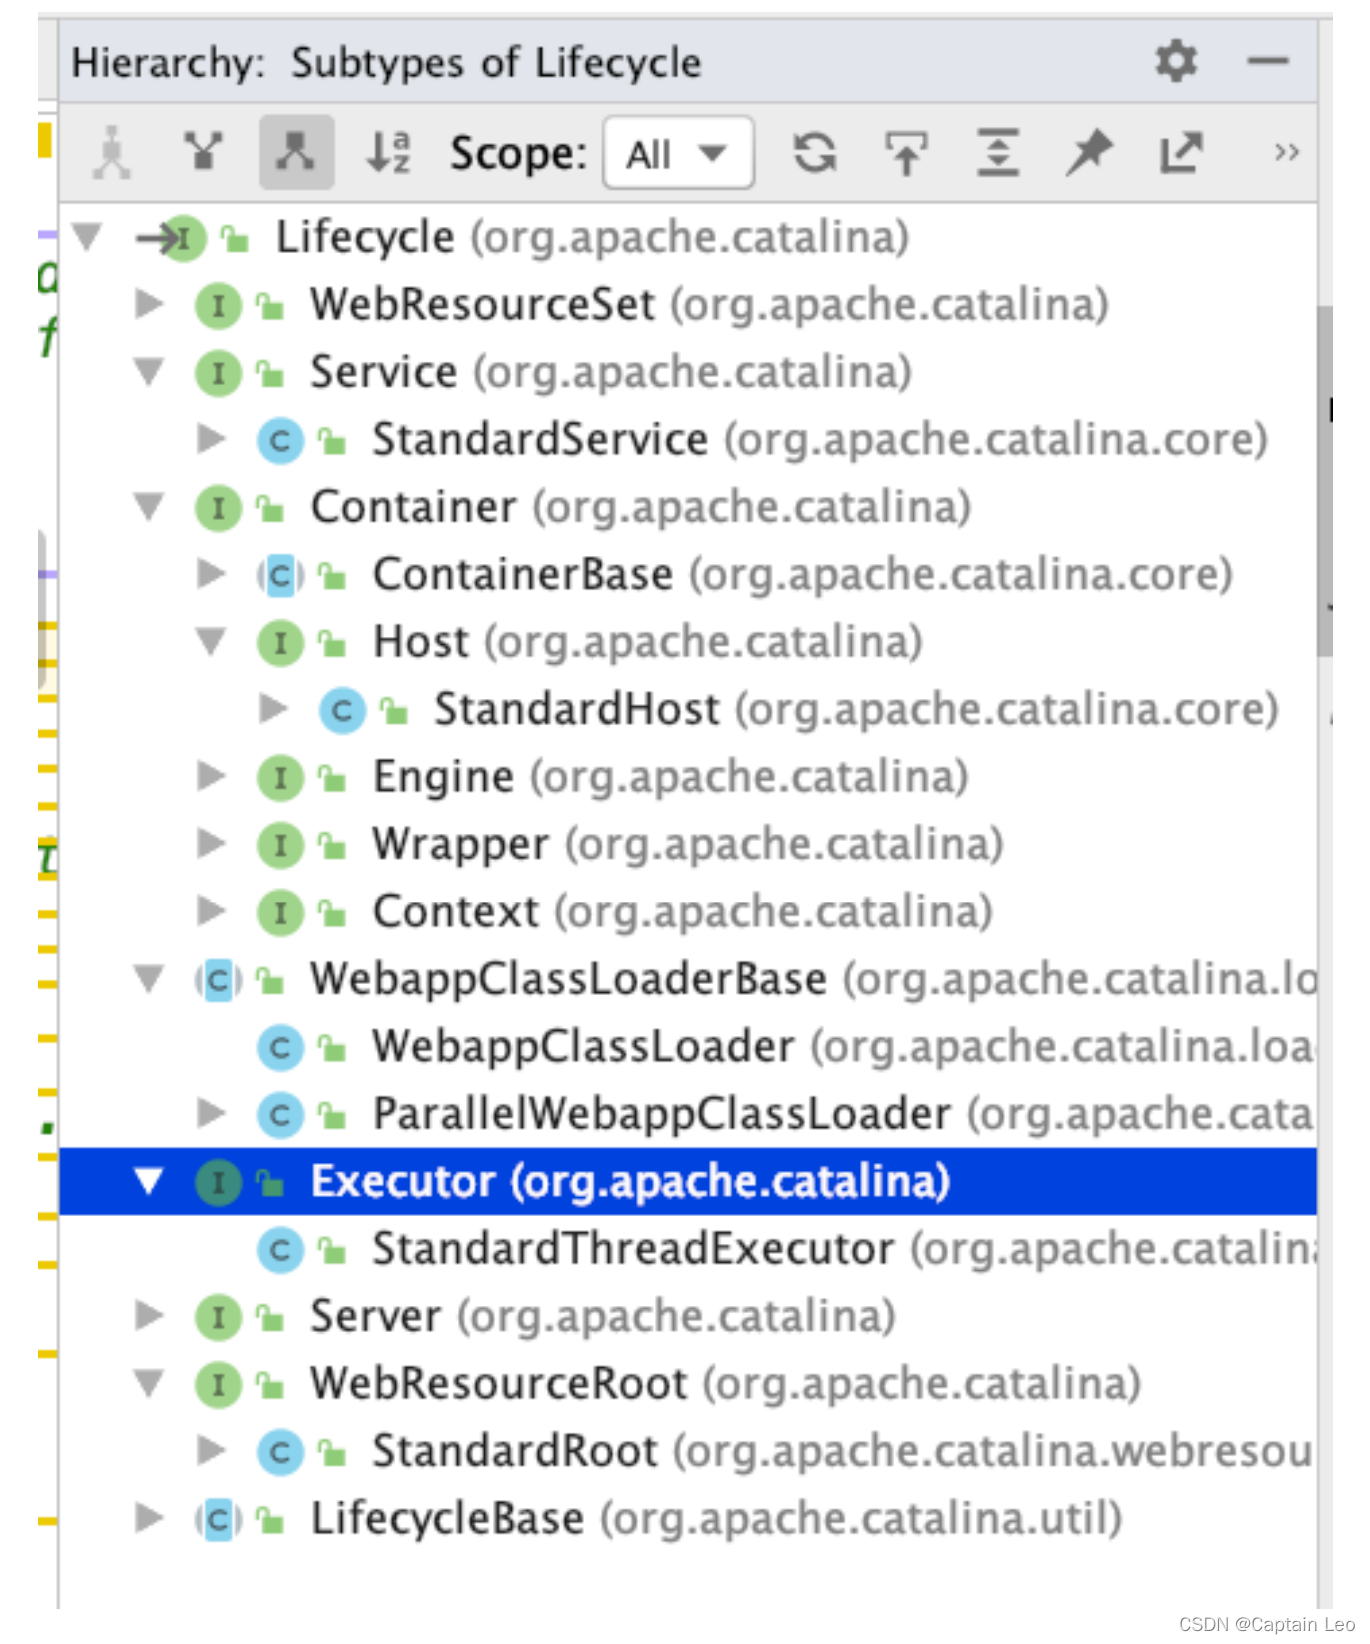The width and height of the screenshot is (1370, 1644).
Task: Select ContainerBase abstract class row
Action: pyautogui.click(x=688, y=574)
